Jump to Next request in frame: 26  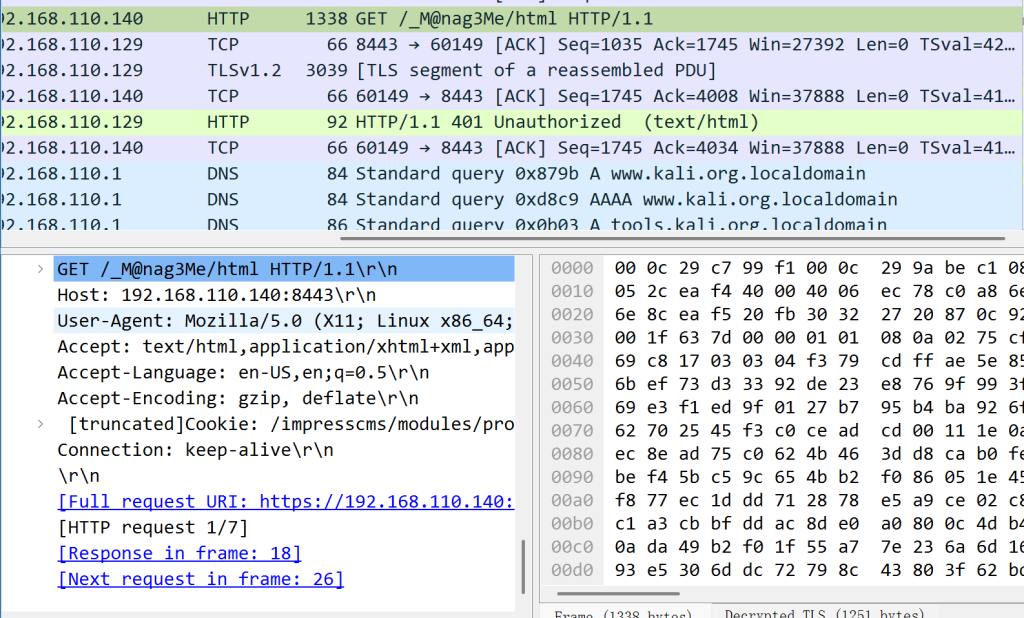[200, 579]
